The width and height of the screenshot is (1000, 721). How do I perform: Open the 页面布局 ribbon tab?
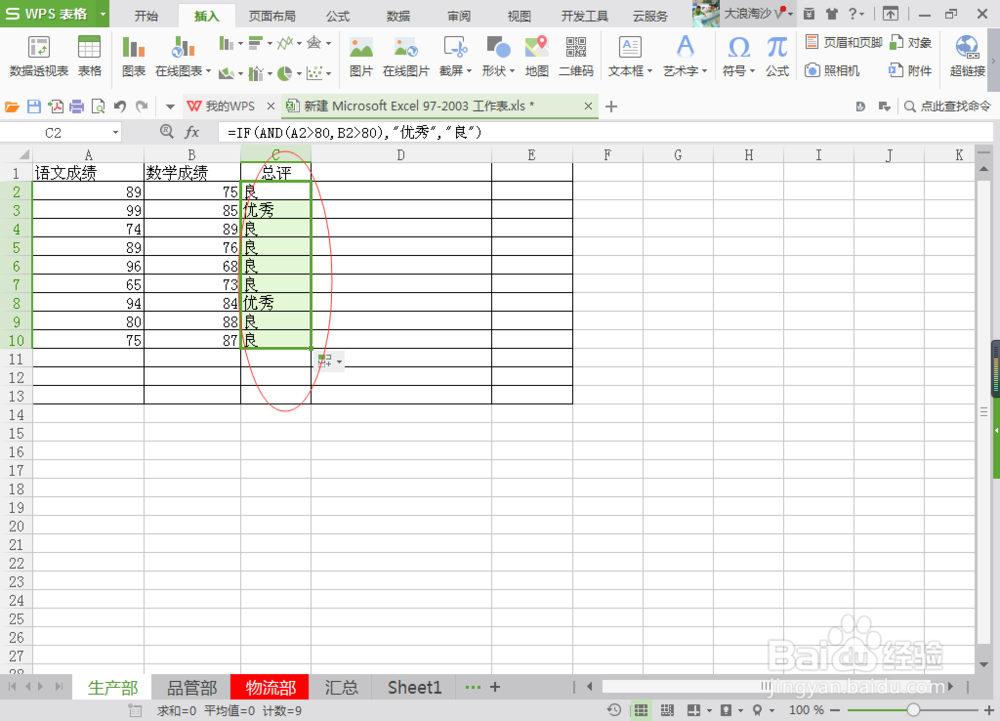coord(272,16)
